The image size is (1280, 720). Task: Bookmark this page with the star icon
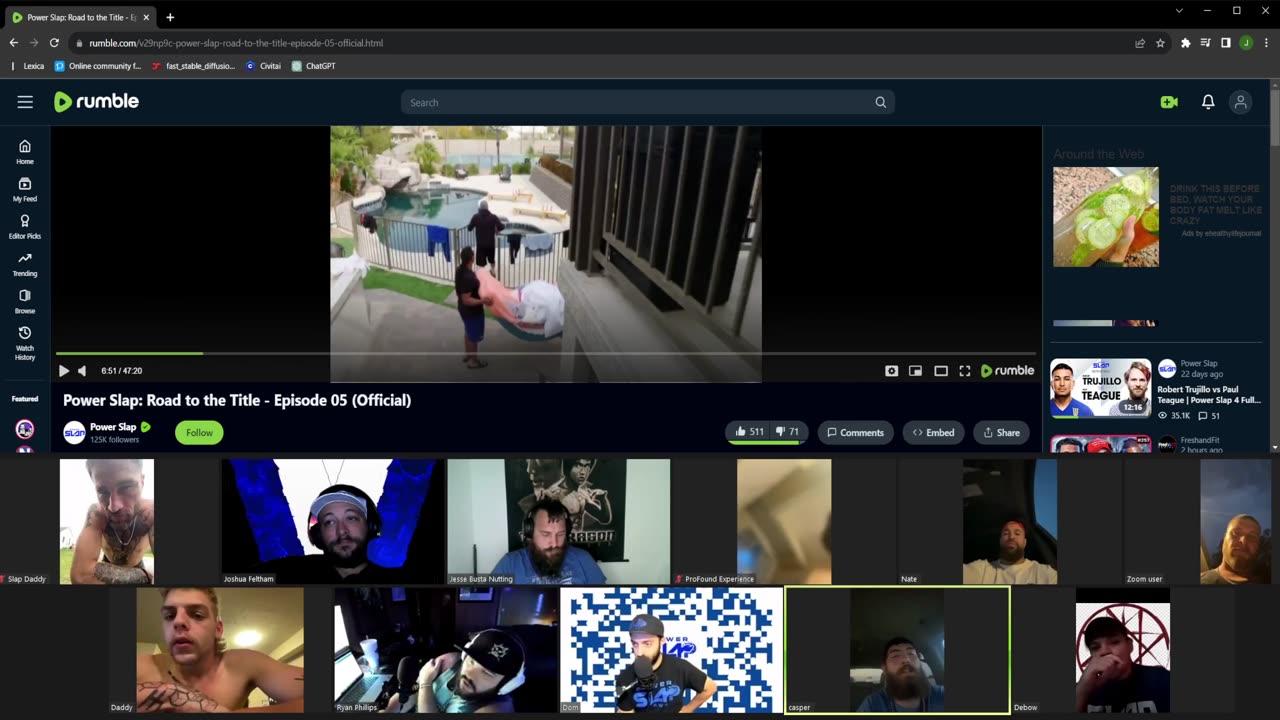point(1160,43)
